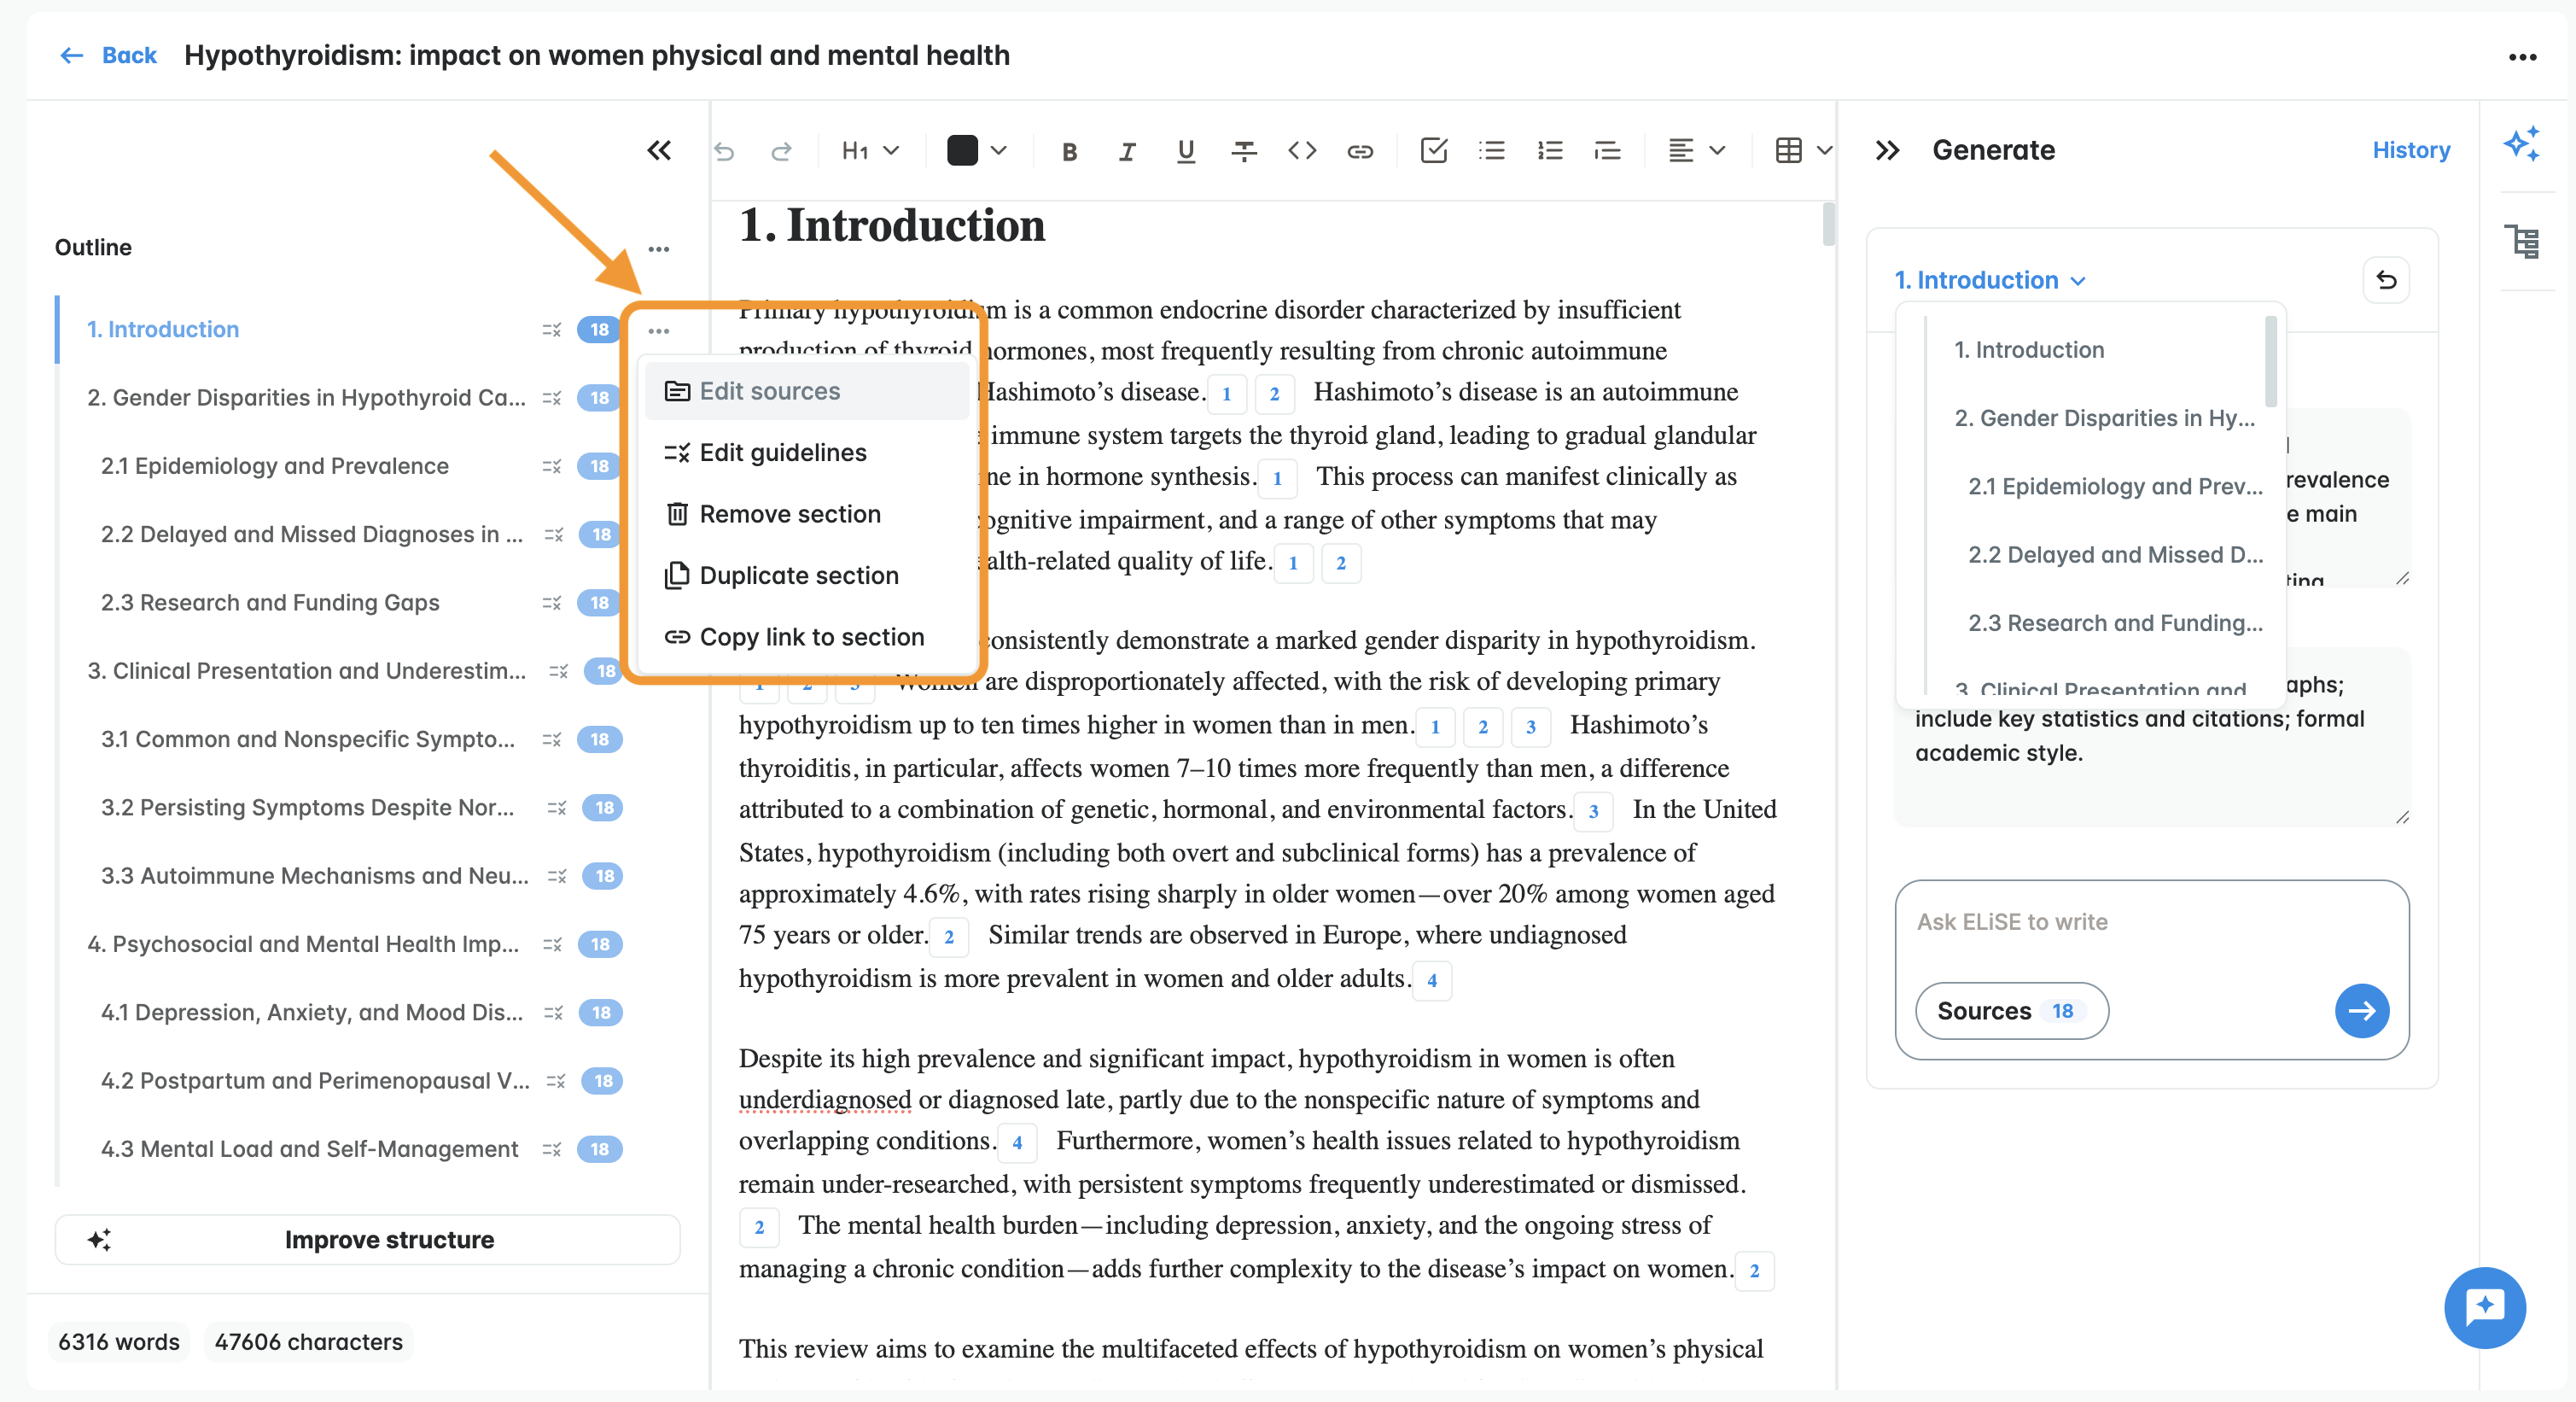Insert a checklist item
Screen dimensions: 2576x1402
click(x=1433, y=151)
